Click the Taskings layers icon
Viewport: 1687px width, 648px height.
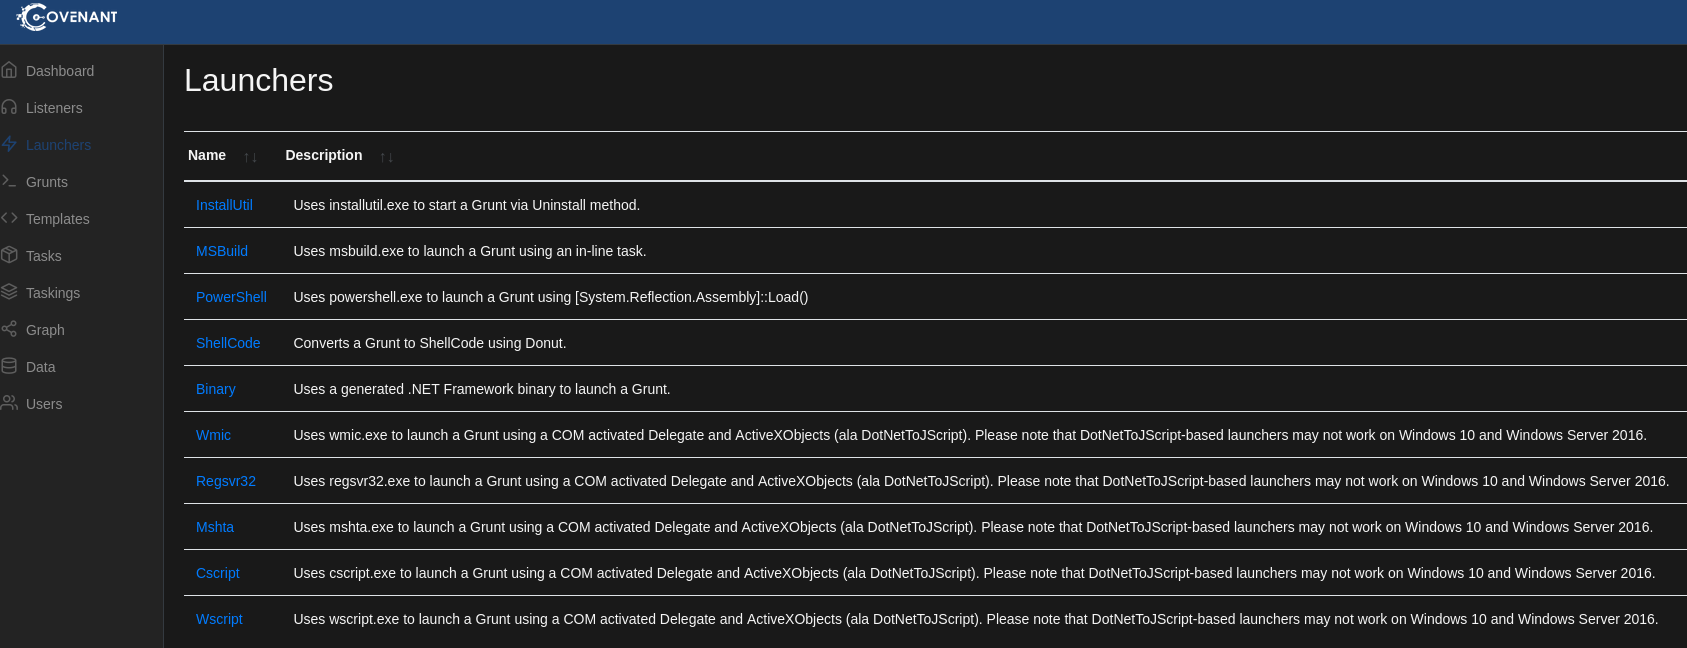pos(10,292)
